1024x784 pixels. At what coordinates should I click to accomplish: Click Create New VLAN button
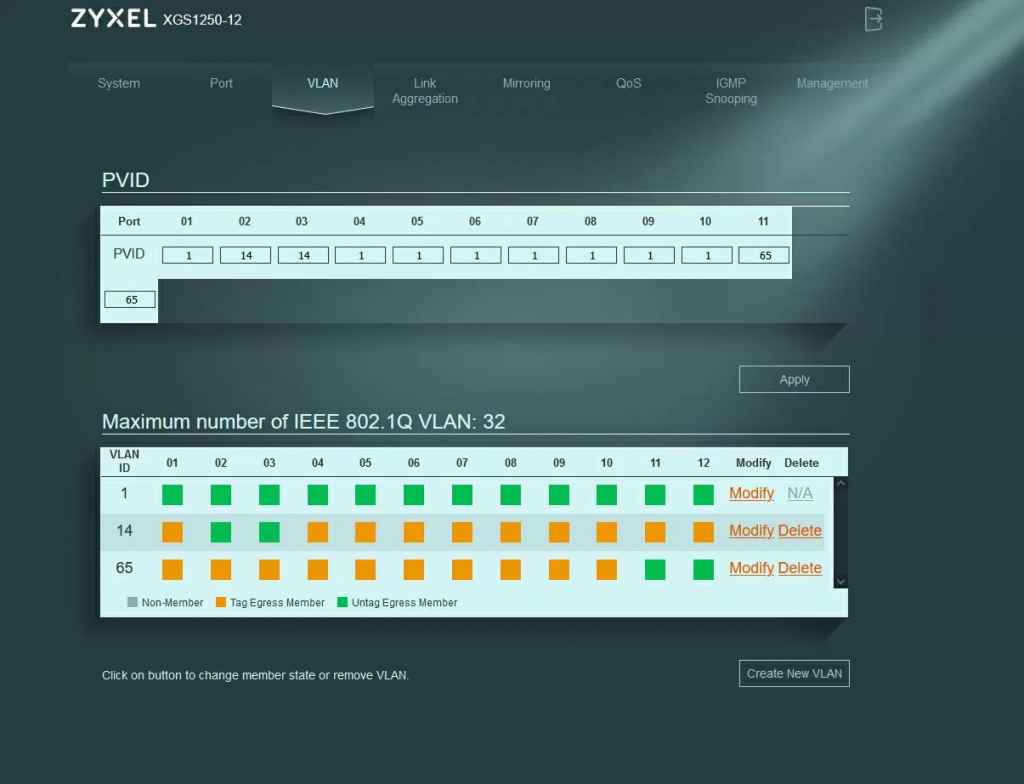pyautogui.click(x=794, y=673)
